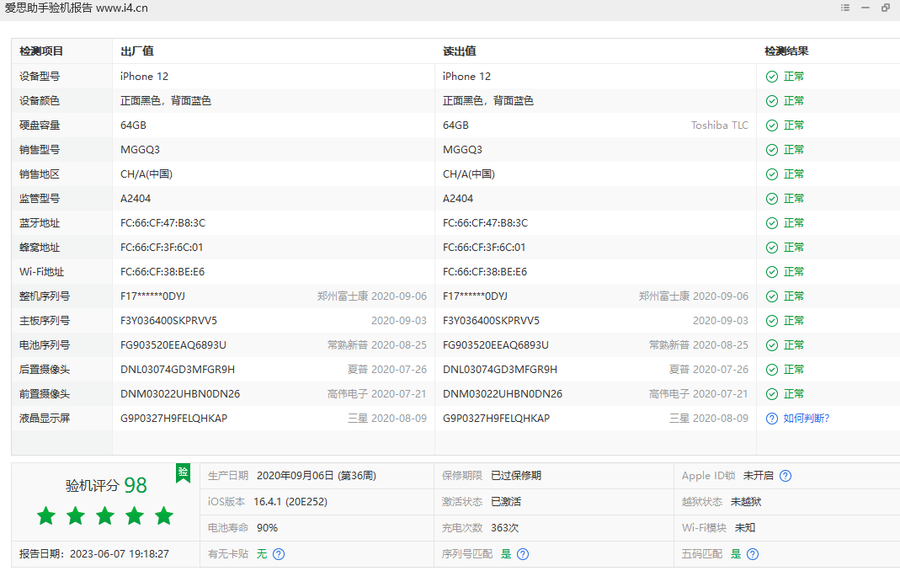Click help icon beside 五码匹配 result
The height and width of the screenshot is (571, 900).
pyautogui.click(x=752, y=554)
